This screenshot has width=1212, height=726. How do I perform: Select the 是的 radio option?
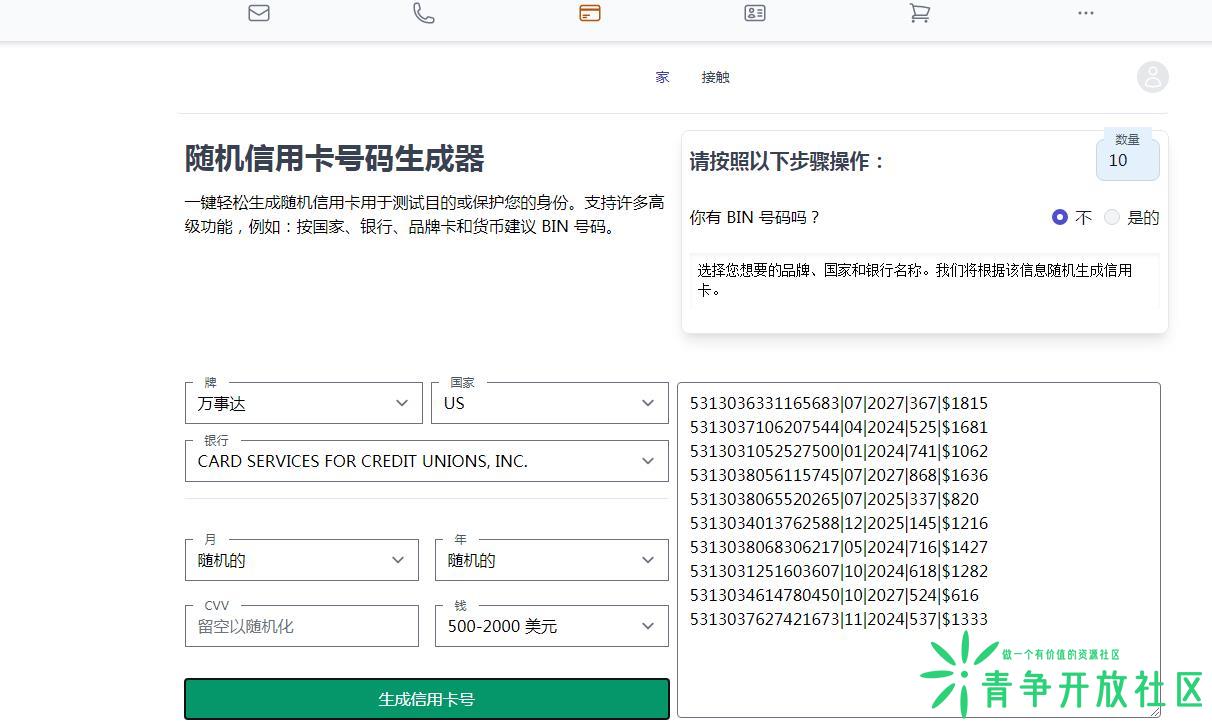(x=1112, y=217)
